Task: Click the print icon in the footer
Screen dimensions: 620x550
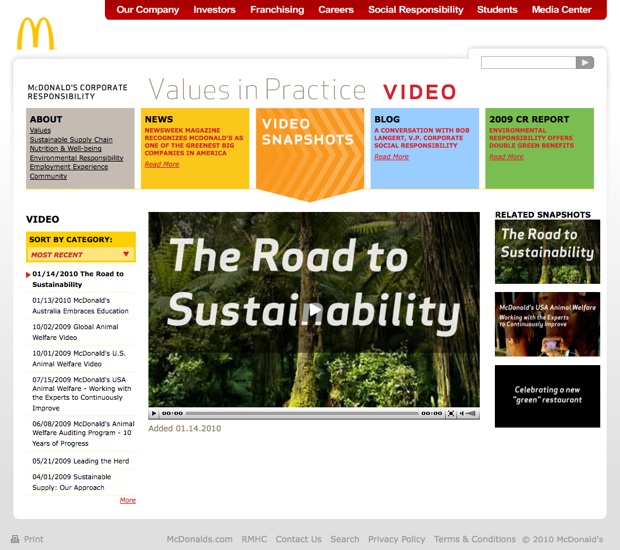Action: [x=15, y=539]
